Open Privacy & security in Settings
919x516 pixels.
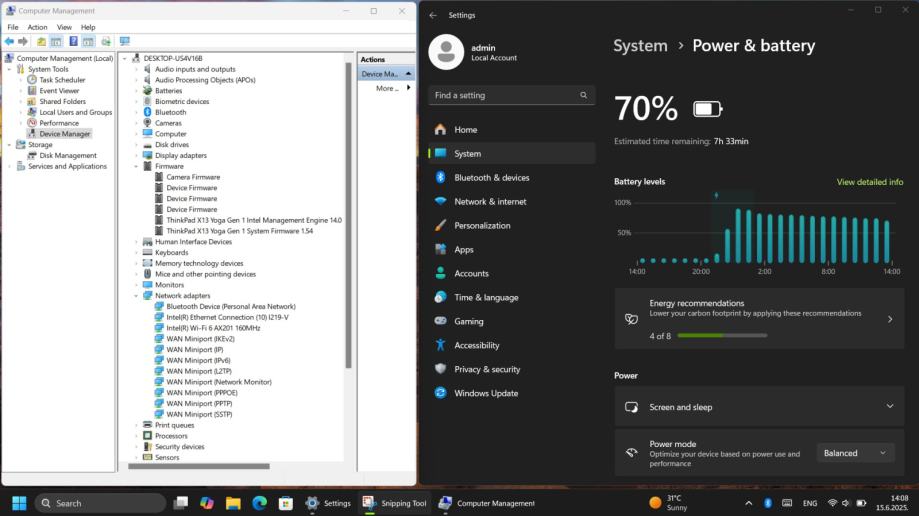[512, 370]
